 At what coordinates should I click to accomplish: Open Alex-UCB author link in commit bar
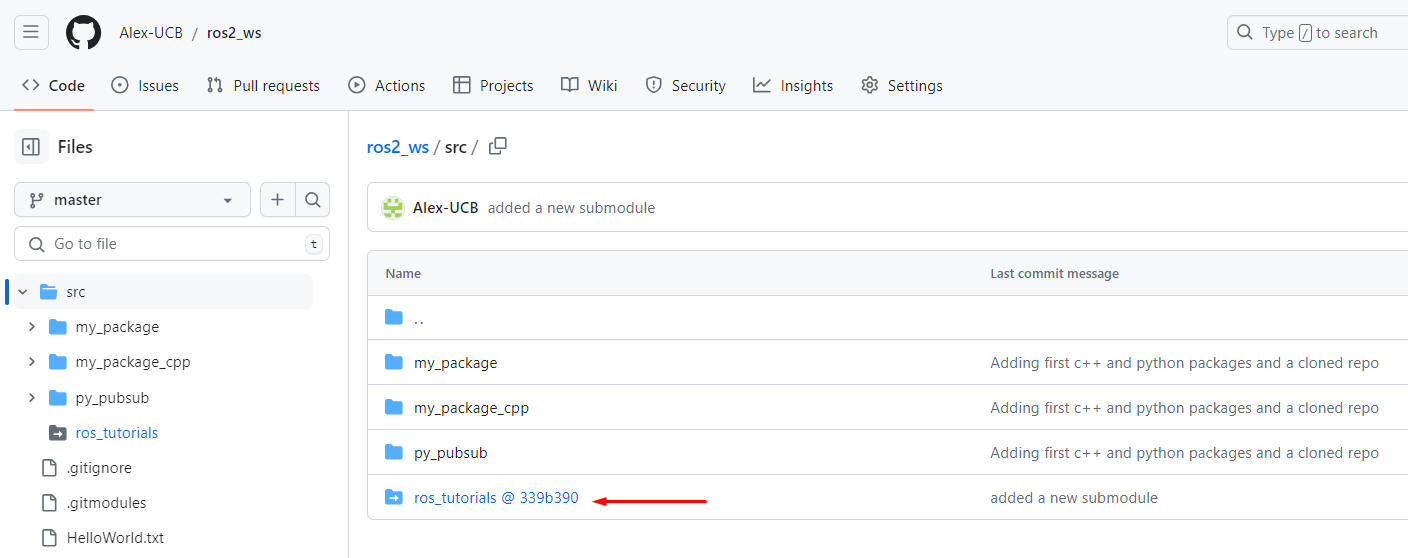click(x=446, y=208)
